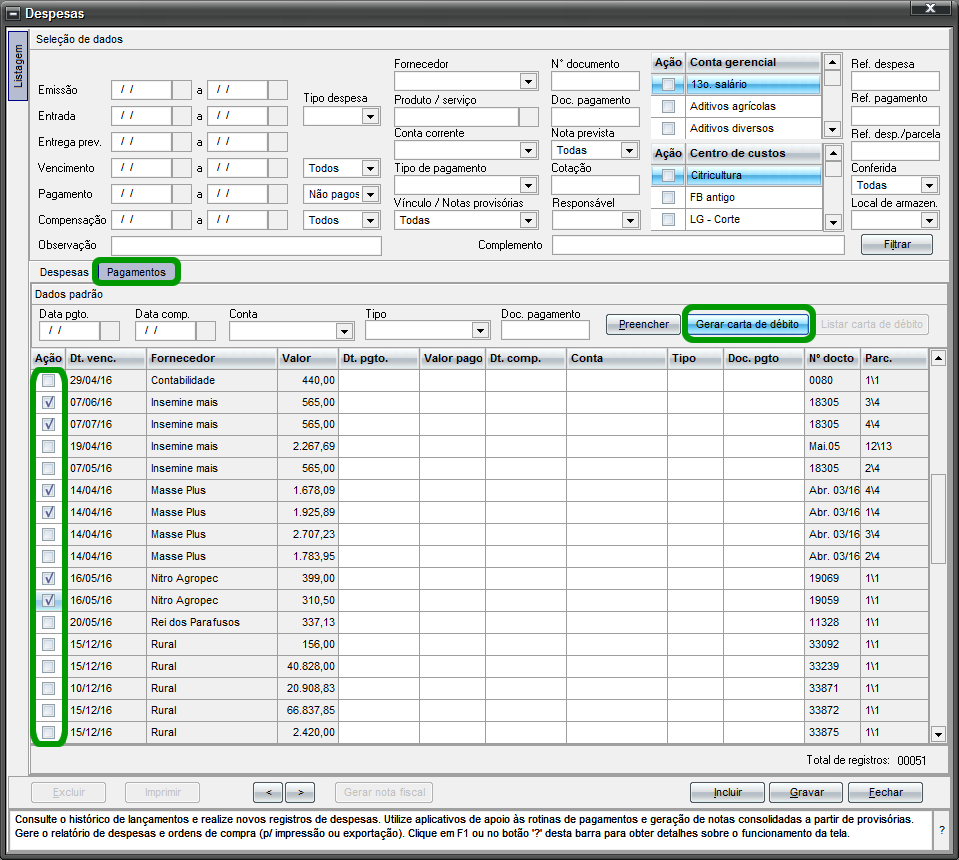
Task: Open the Despesas window system menu icon
Action: pyautogui.click(x=13, y=13)
